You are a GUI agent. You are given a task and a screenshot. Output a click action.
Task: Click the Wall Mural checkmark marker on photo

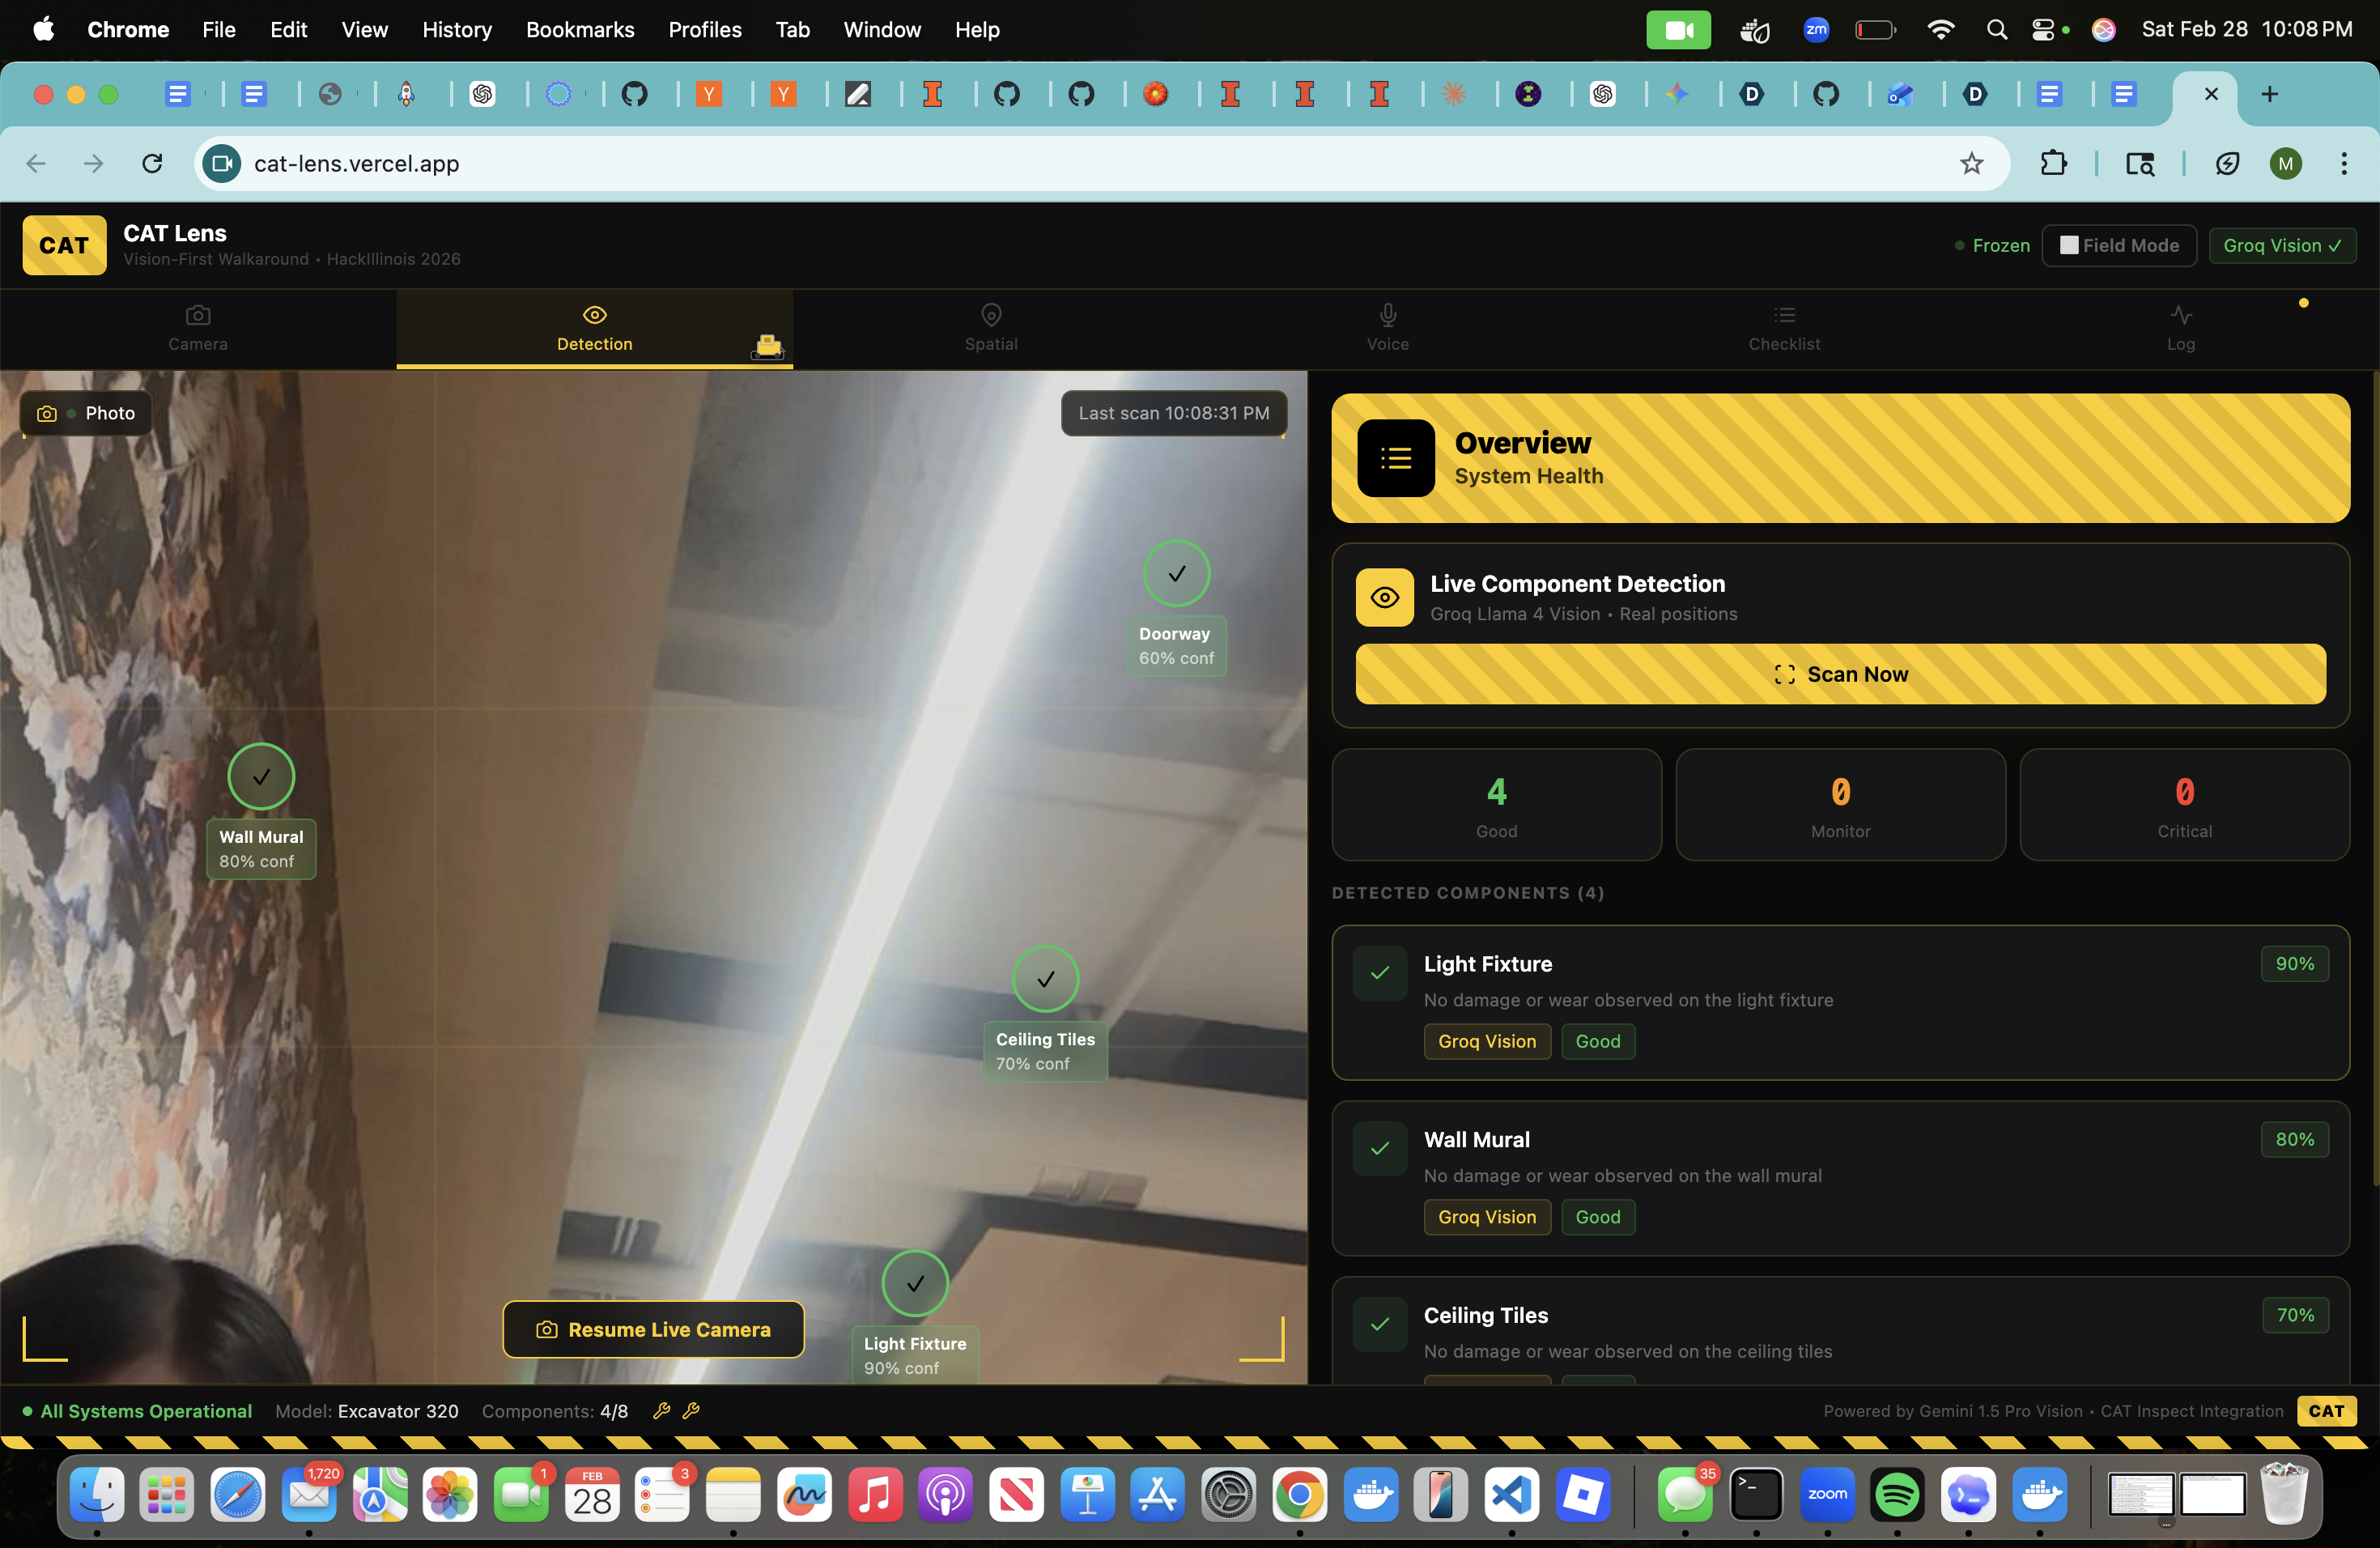tap(261, 776)
